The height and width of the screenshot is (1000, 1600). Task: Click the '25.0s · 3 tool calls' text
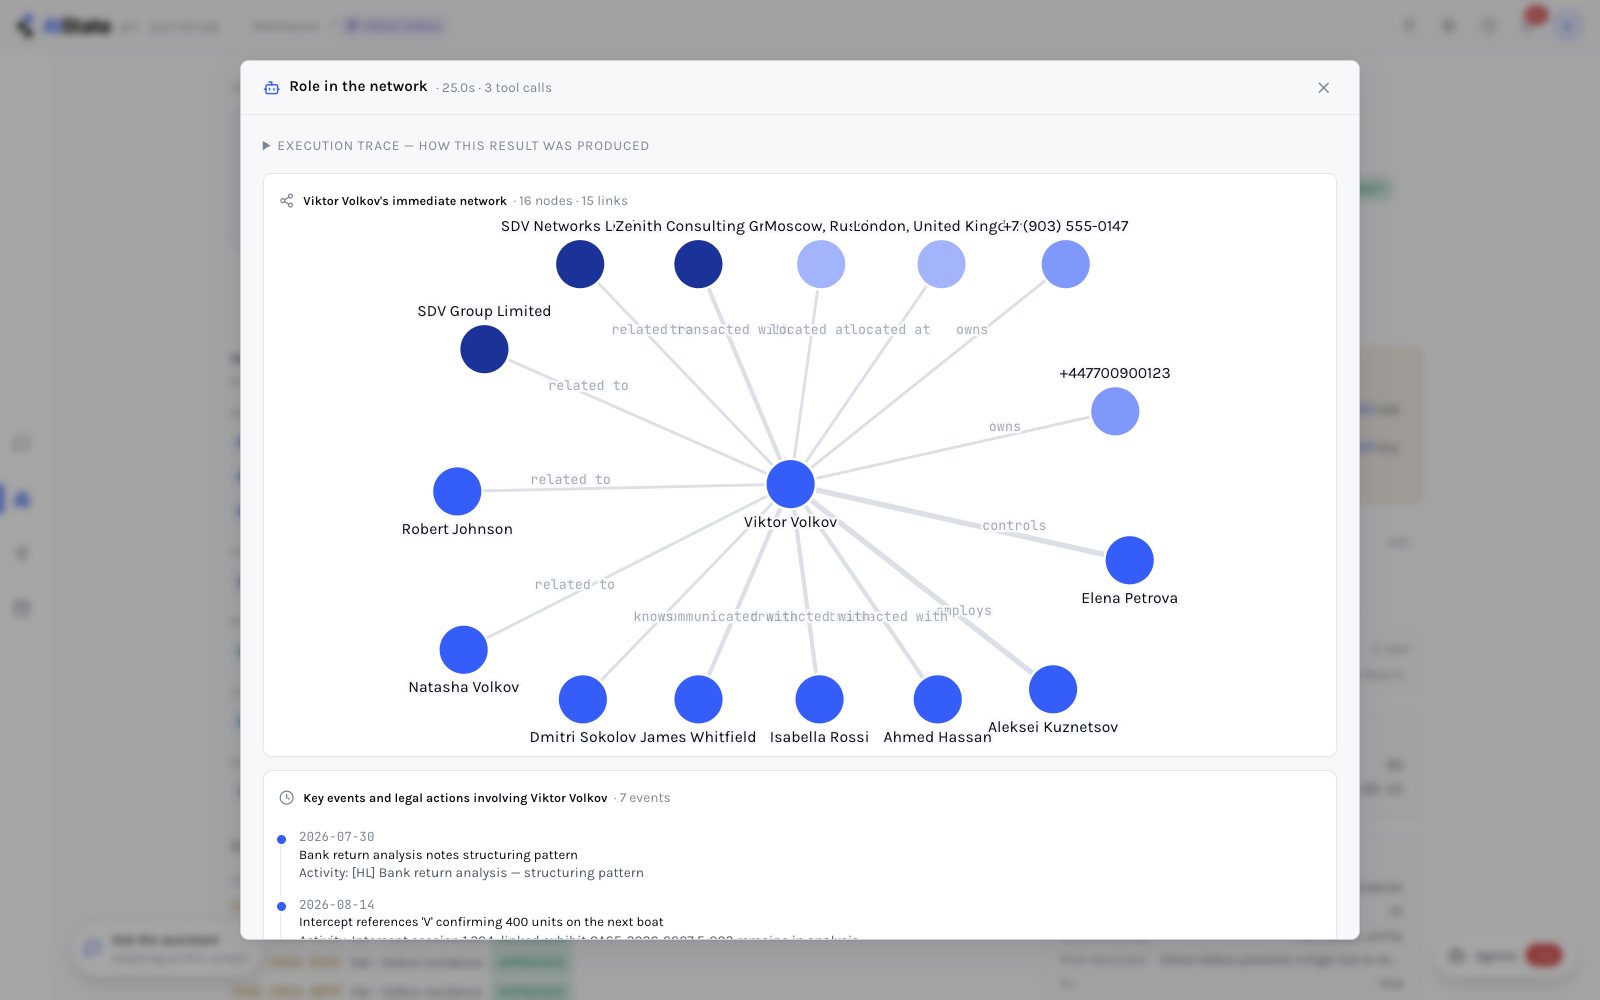(497, 88)
